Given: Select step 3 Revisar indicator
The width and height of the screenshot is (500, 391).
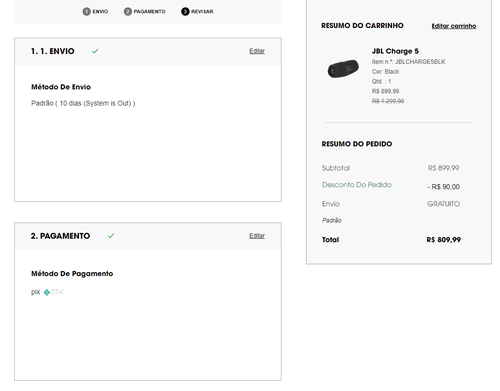Looking at the screenshot, I should tap(197, 11).
